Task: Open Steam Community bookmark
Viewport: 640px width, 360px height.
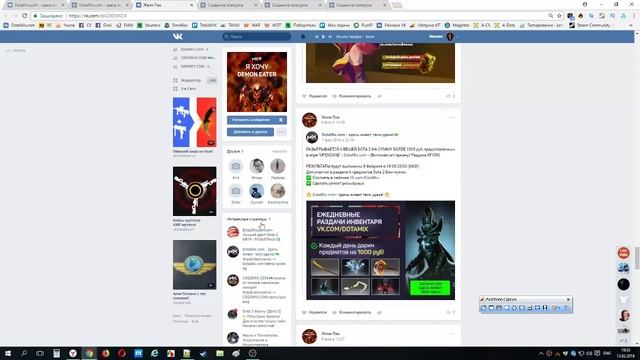Action: 590,25
